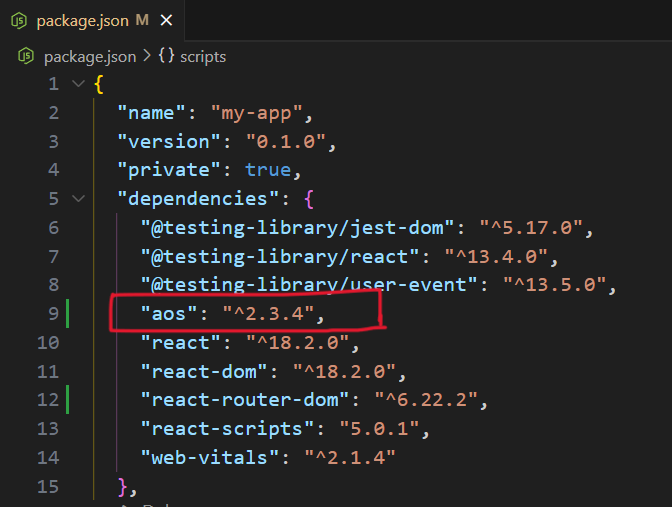Click the "0.1.0" version value
This screenshot has height=507, width=672.
285,142
